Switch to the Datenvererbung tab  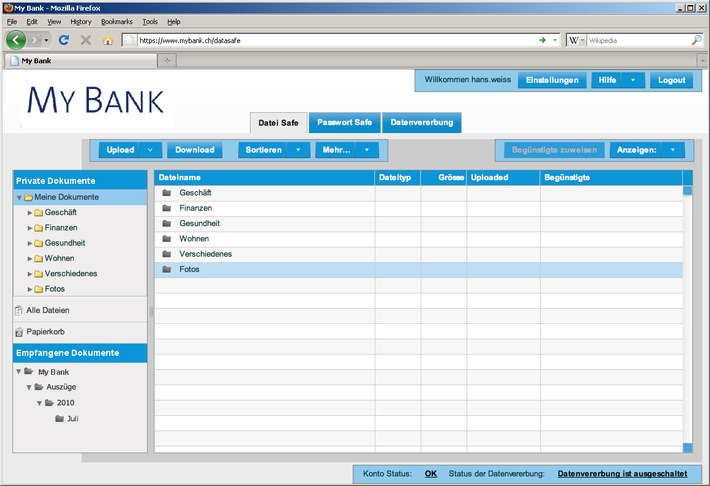422,123
